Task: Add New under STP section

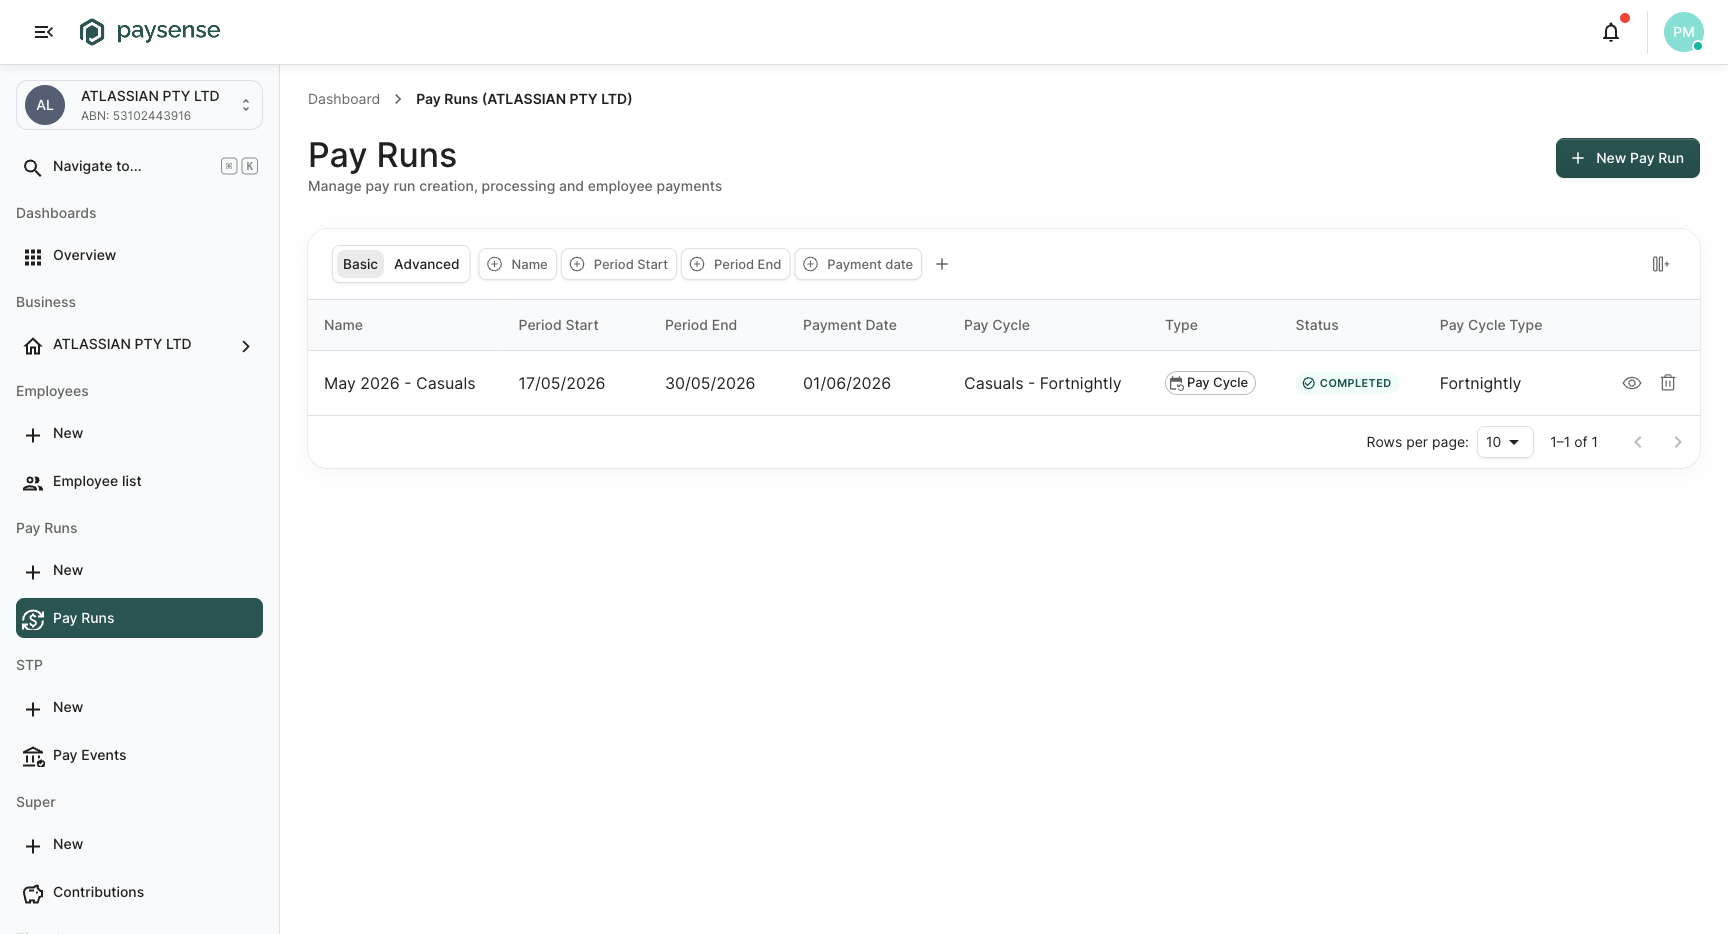Action: pyautogui.click(x=139, y=708)
